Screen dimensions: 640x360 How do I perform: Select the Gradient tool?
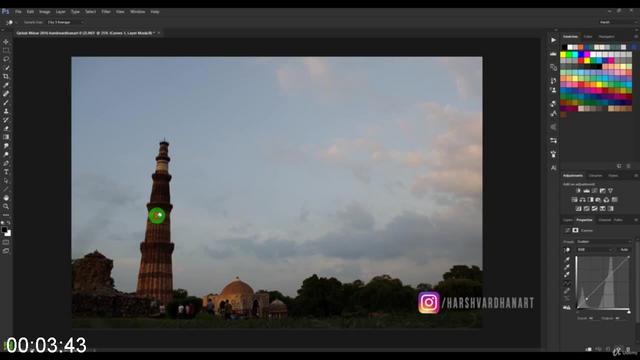tap(6, 137)
